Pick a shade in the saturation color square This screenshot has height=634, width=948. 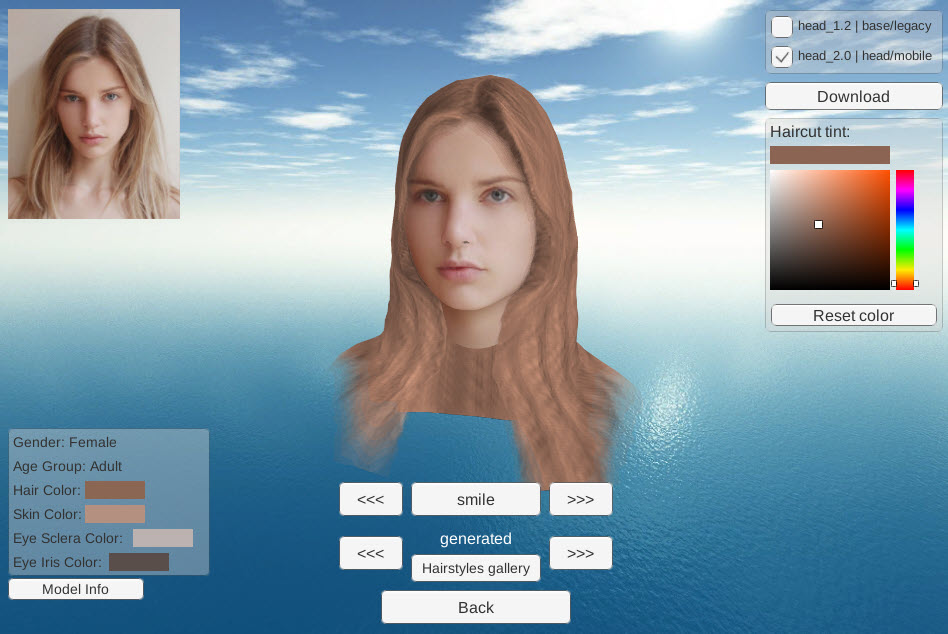click(829, 230)
